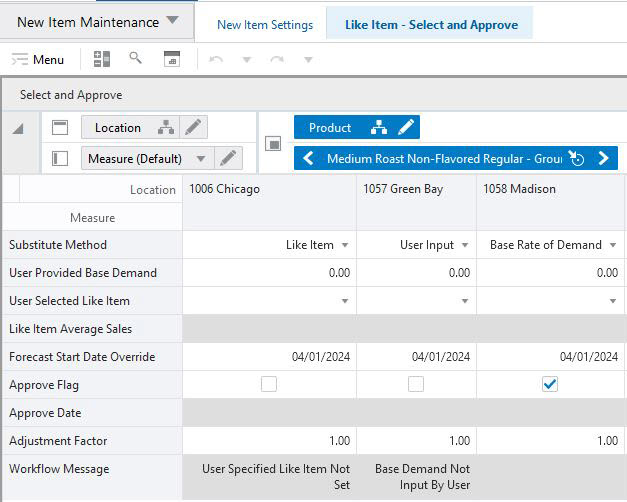Viewport: 627px width, 502px height.
Task: Go to next product with right chevron
Action: pyautogui.click(x=603, y=158)
